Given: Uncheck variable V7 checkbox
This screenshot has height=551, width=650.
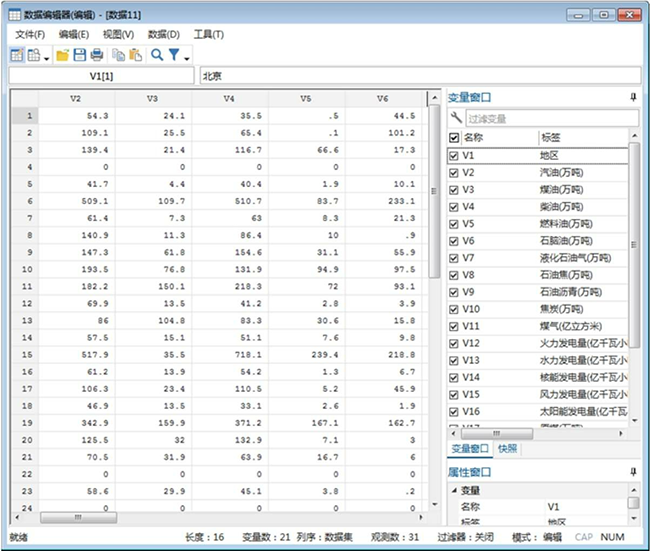Looking at the screenshot, I should pos(454,258).
